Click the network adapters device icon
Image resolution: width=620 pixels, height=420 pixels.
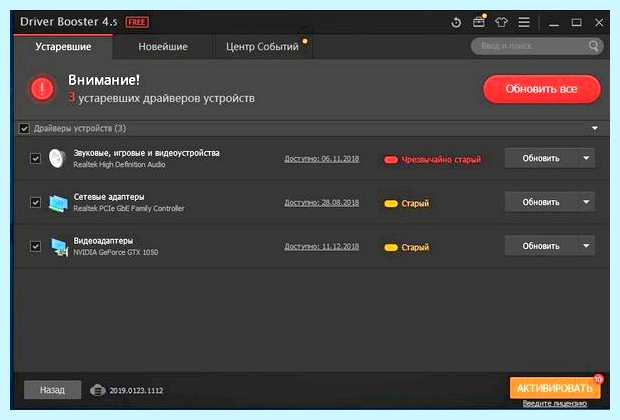58,203
